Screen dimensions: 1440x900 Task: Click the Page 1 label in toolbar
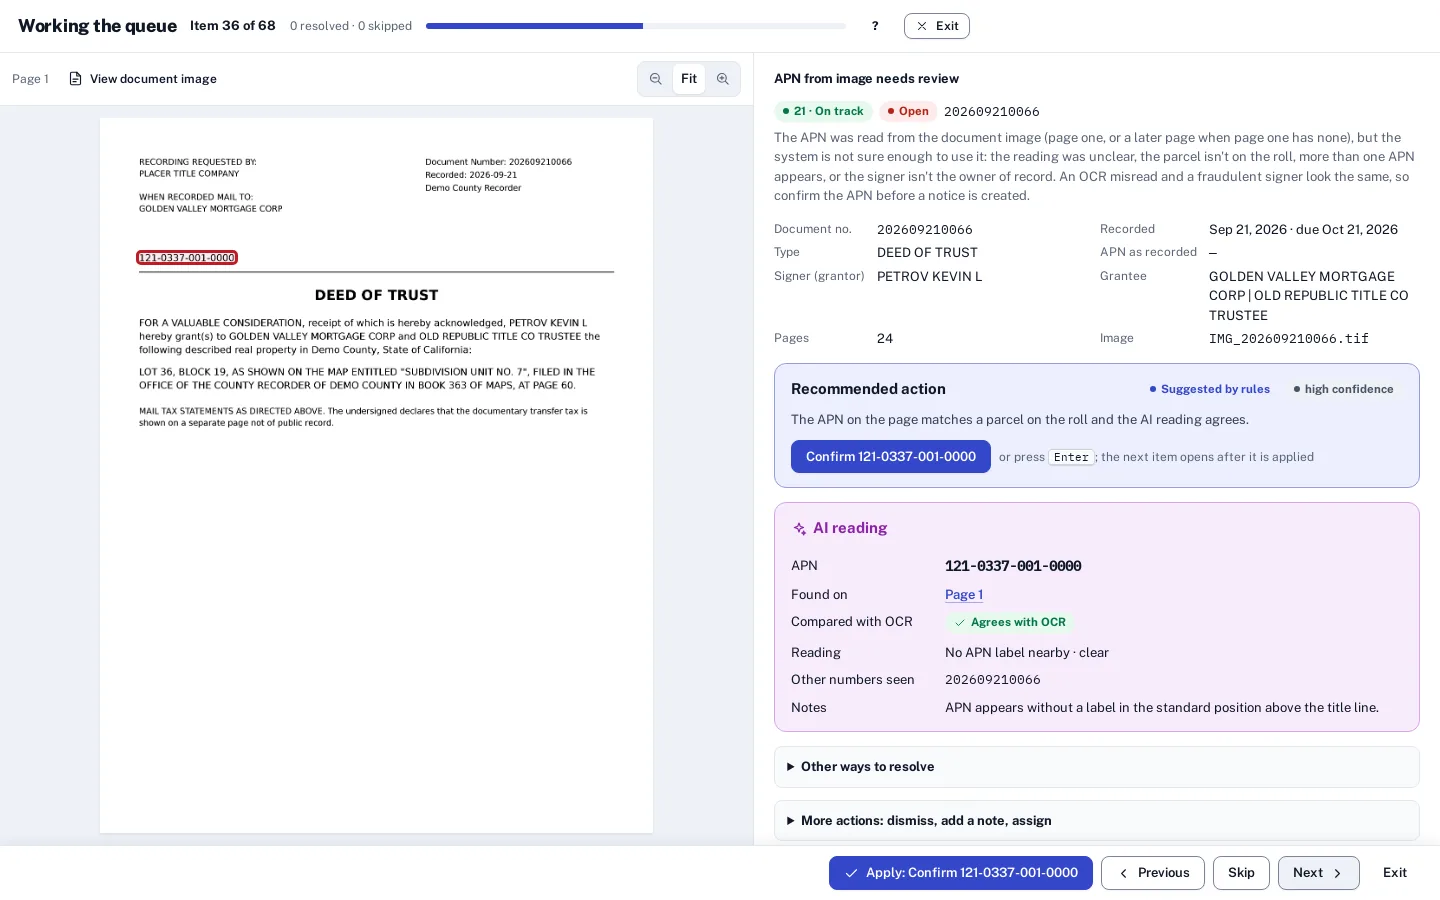(30, 79)
